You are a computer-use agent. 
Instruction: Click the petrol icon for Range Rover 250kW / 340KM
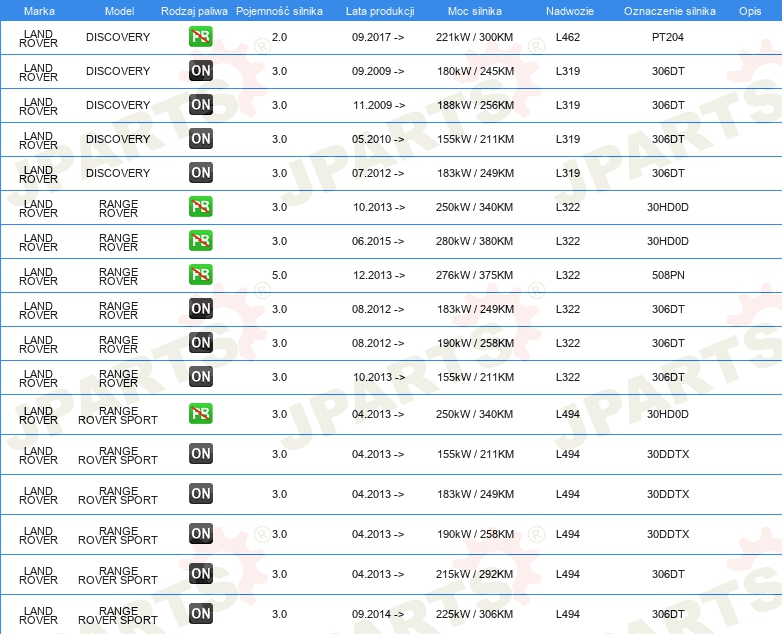click(x=200, y=207)
